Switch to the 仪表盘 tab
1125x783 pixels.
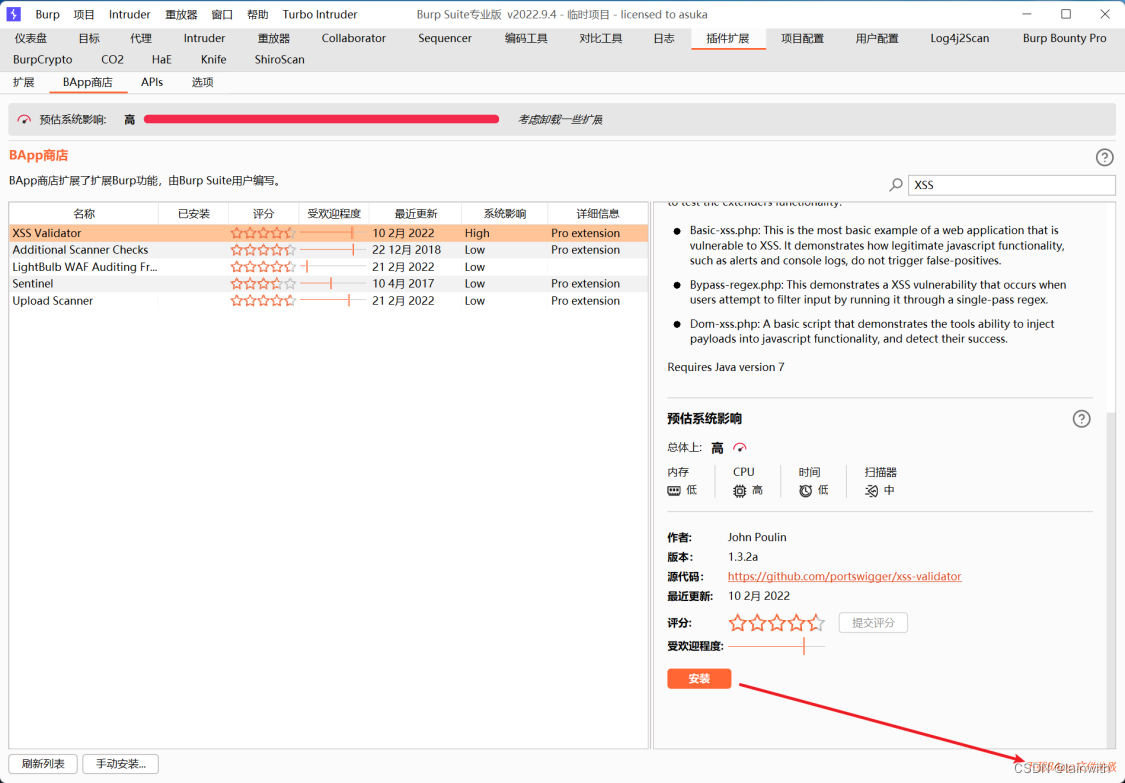[31, 39]
